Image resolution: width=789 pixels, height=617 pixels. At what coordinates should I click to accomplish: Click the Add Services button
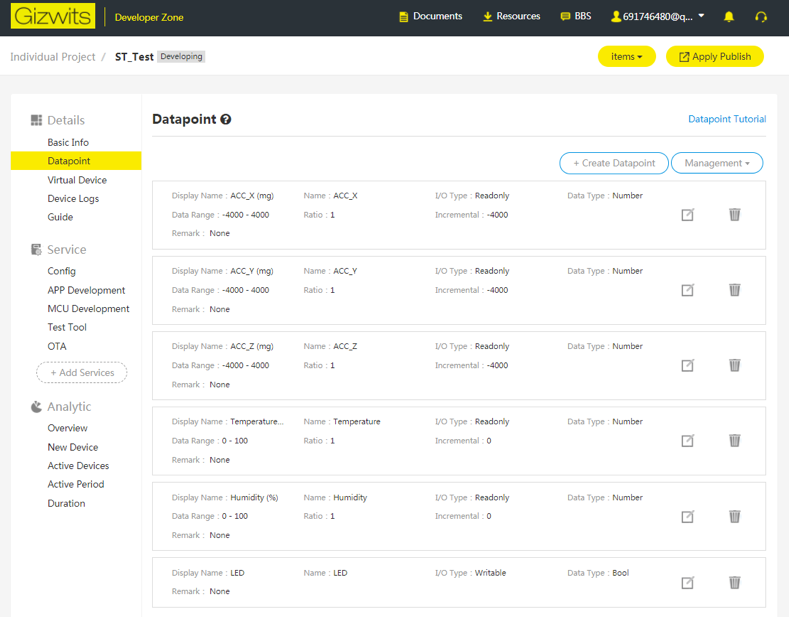[x=82, y=373]
